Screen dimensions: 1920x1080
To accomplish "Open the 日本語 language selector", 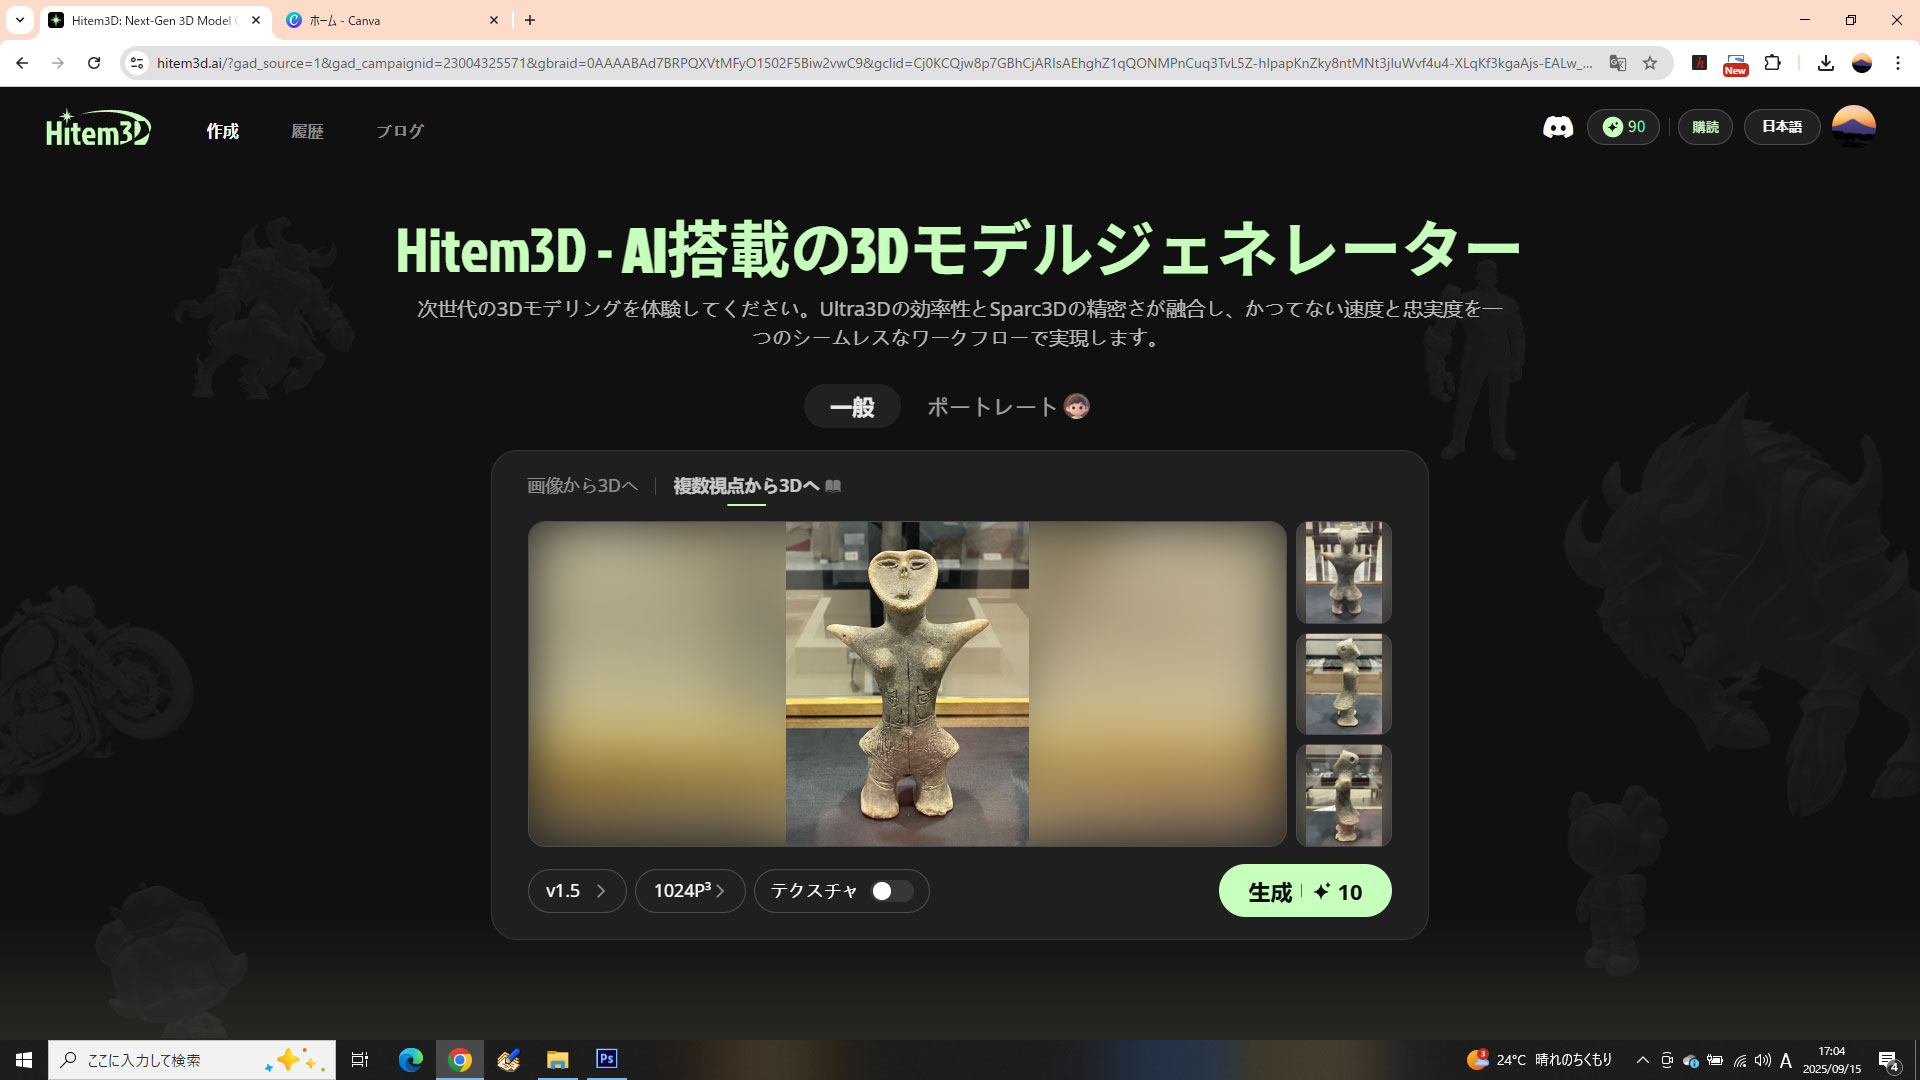I will coord(1781,127).
